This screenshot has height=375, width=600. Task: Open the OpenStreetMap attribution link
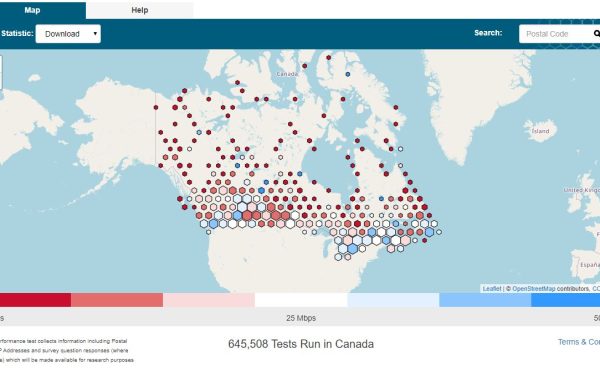(533, 289)
